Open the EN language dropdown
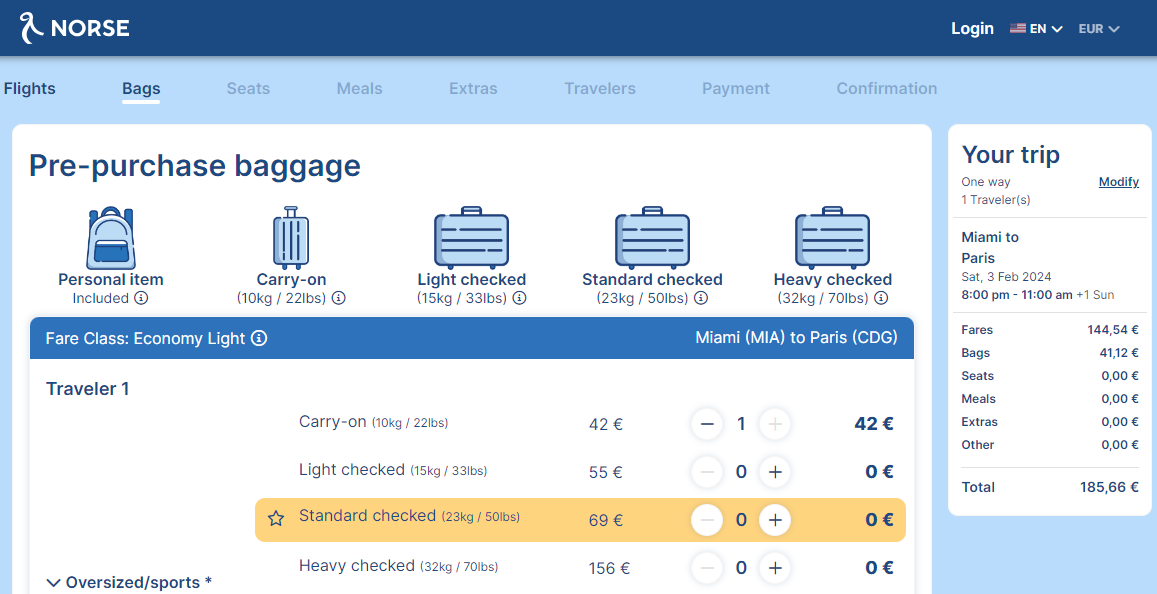 pyautogui.click(x=1036, y=29)
